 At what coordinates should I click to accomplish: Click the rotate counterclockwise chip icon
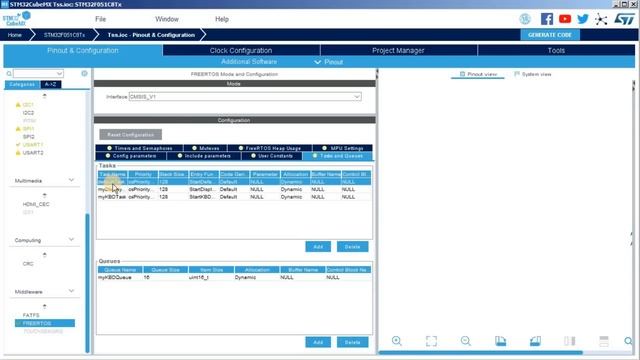pos(535,341)
